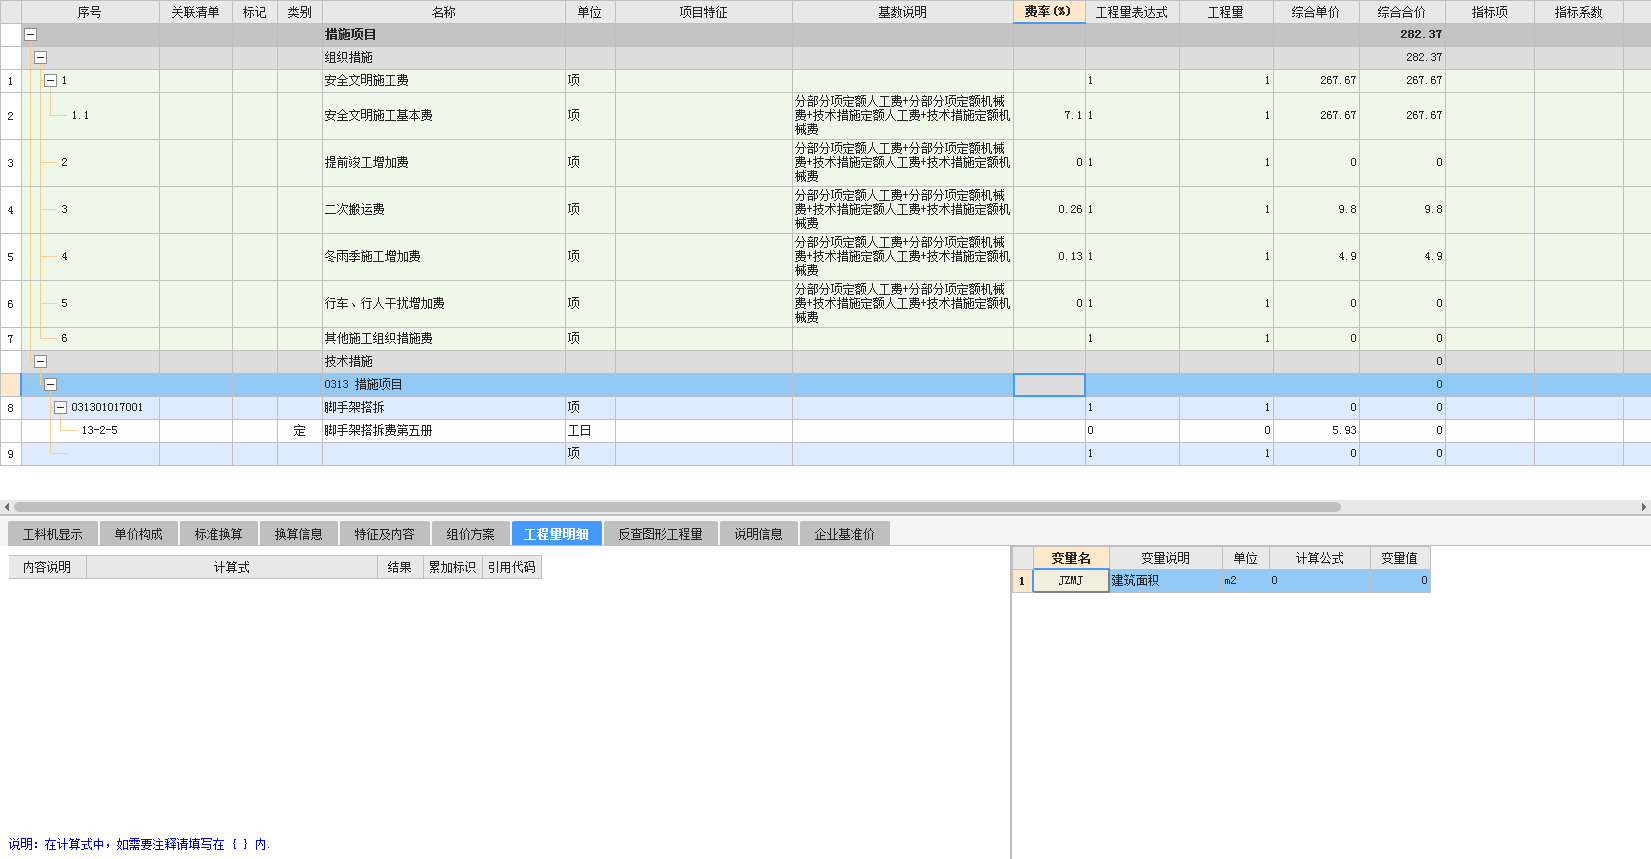
Task: Collapse item 031301017001 node
Action: [60, 407]
